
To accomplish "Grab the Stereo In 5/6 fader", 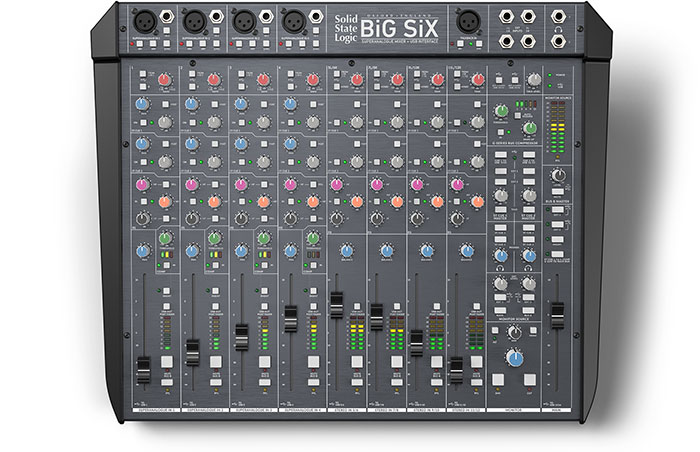I will point(336,305).
